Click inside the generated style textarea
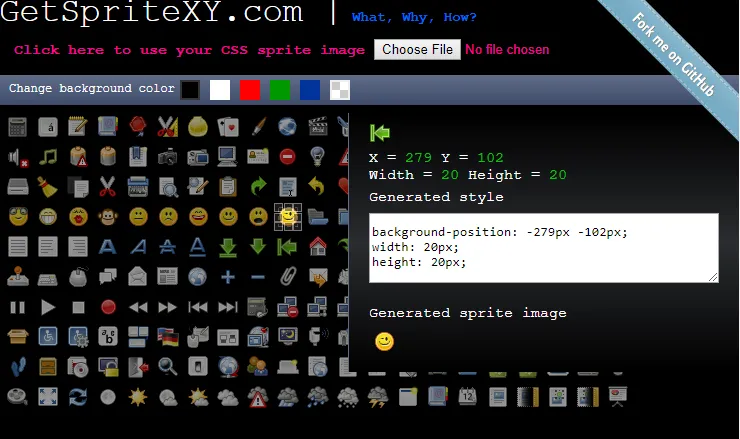Screen dimensions: 740x439 pos(544,248)
